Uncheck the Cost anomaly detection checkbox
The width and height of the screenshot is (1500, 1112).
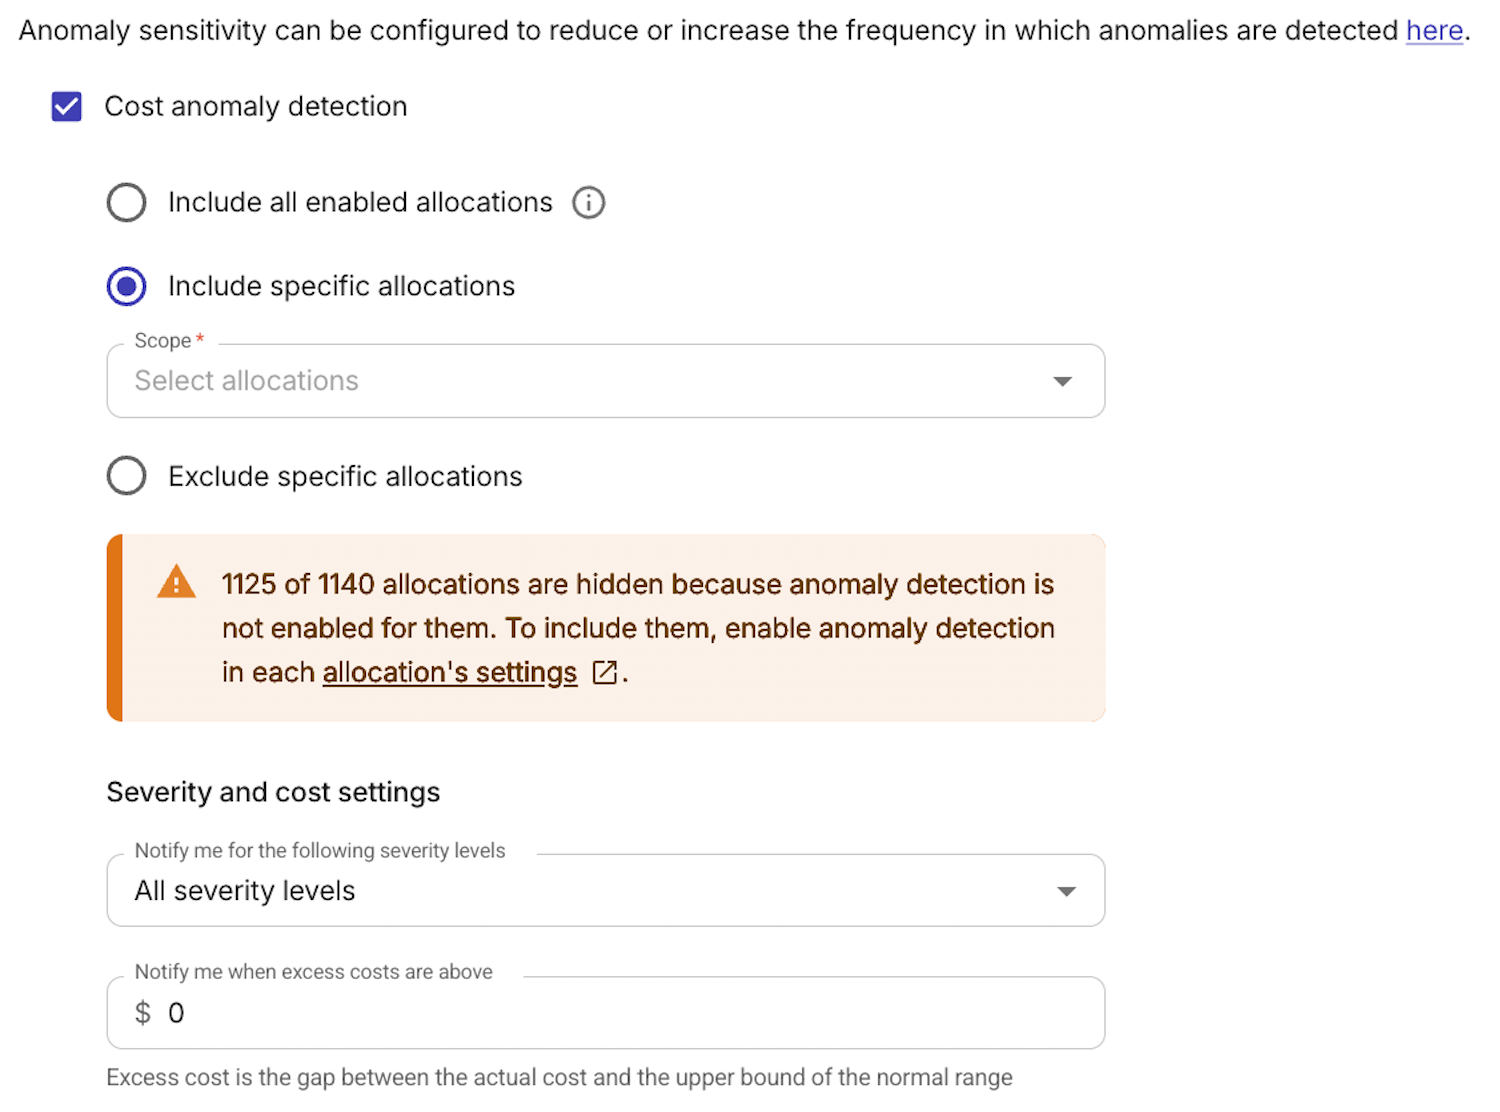66,106
